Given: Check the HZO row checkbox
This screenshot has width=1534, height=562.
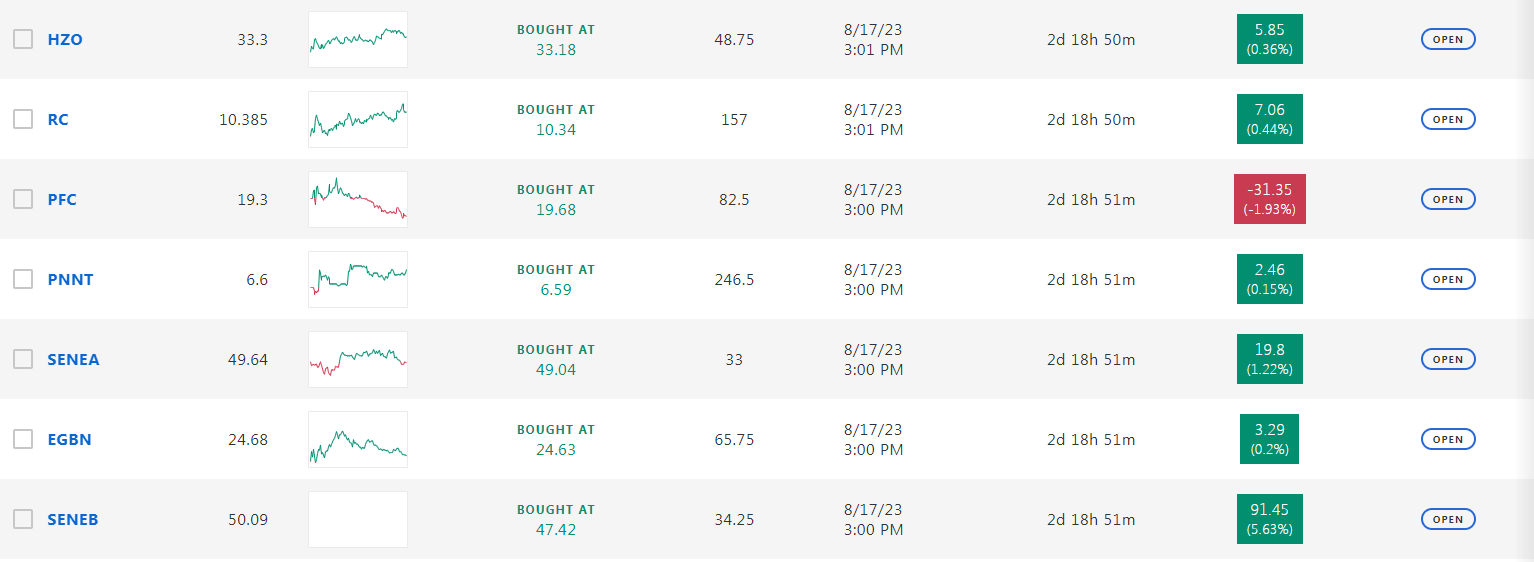Looking at the screenshot, I should click(23, 39).
